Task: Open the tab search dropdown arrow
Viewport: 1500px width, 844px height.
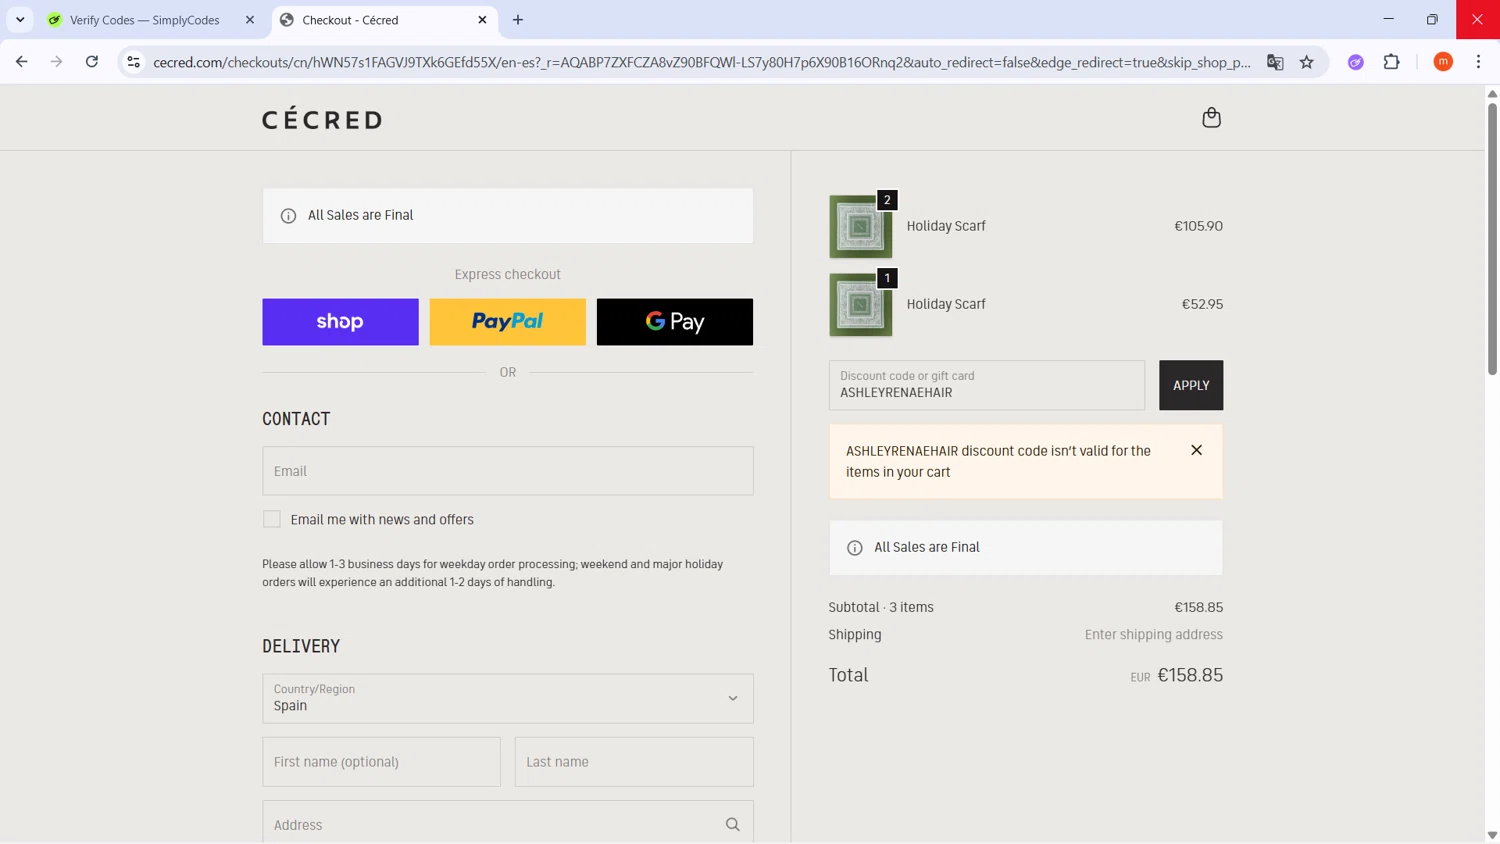Action: tap(20, 20)
